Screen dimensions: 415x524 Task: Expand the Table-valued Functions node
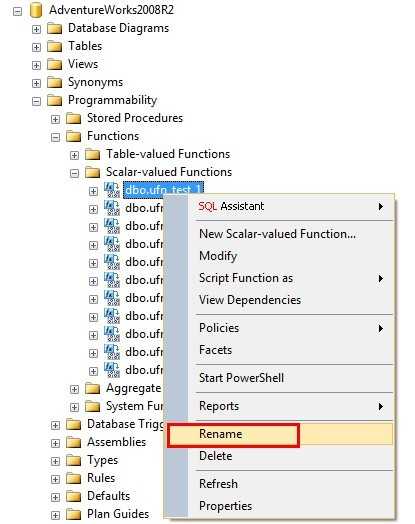(x=75, y=155)
